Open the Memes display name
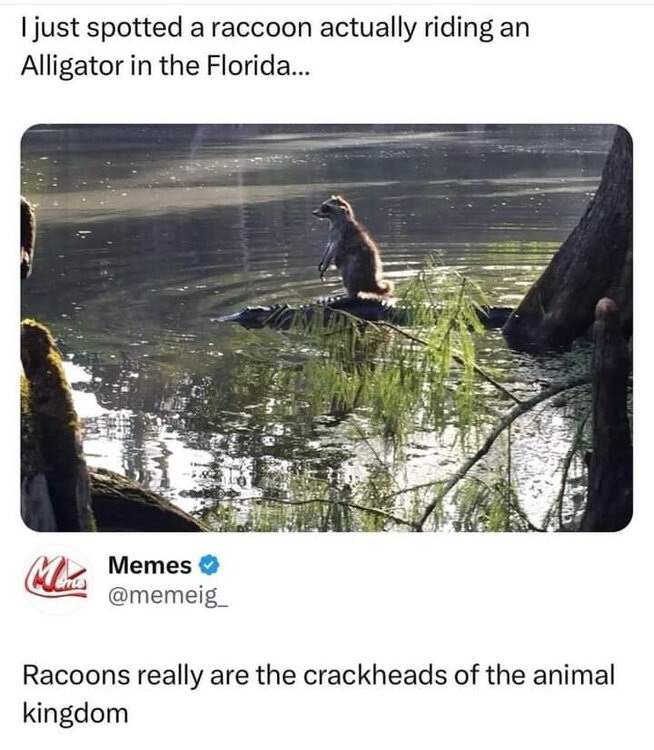Screen dimensions: 654x750 click(150, 565)
